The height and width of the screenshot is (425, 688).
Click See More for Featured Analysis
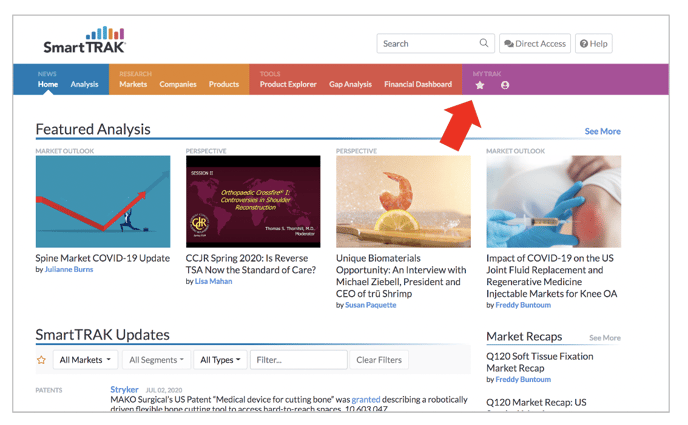click(x=602, y=131)
